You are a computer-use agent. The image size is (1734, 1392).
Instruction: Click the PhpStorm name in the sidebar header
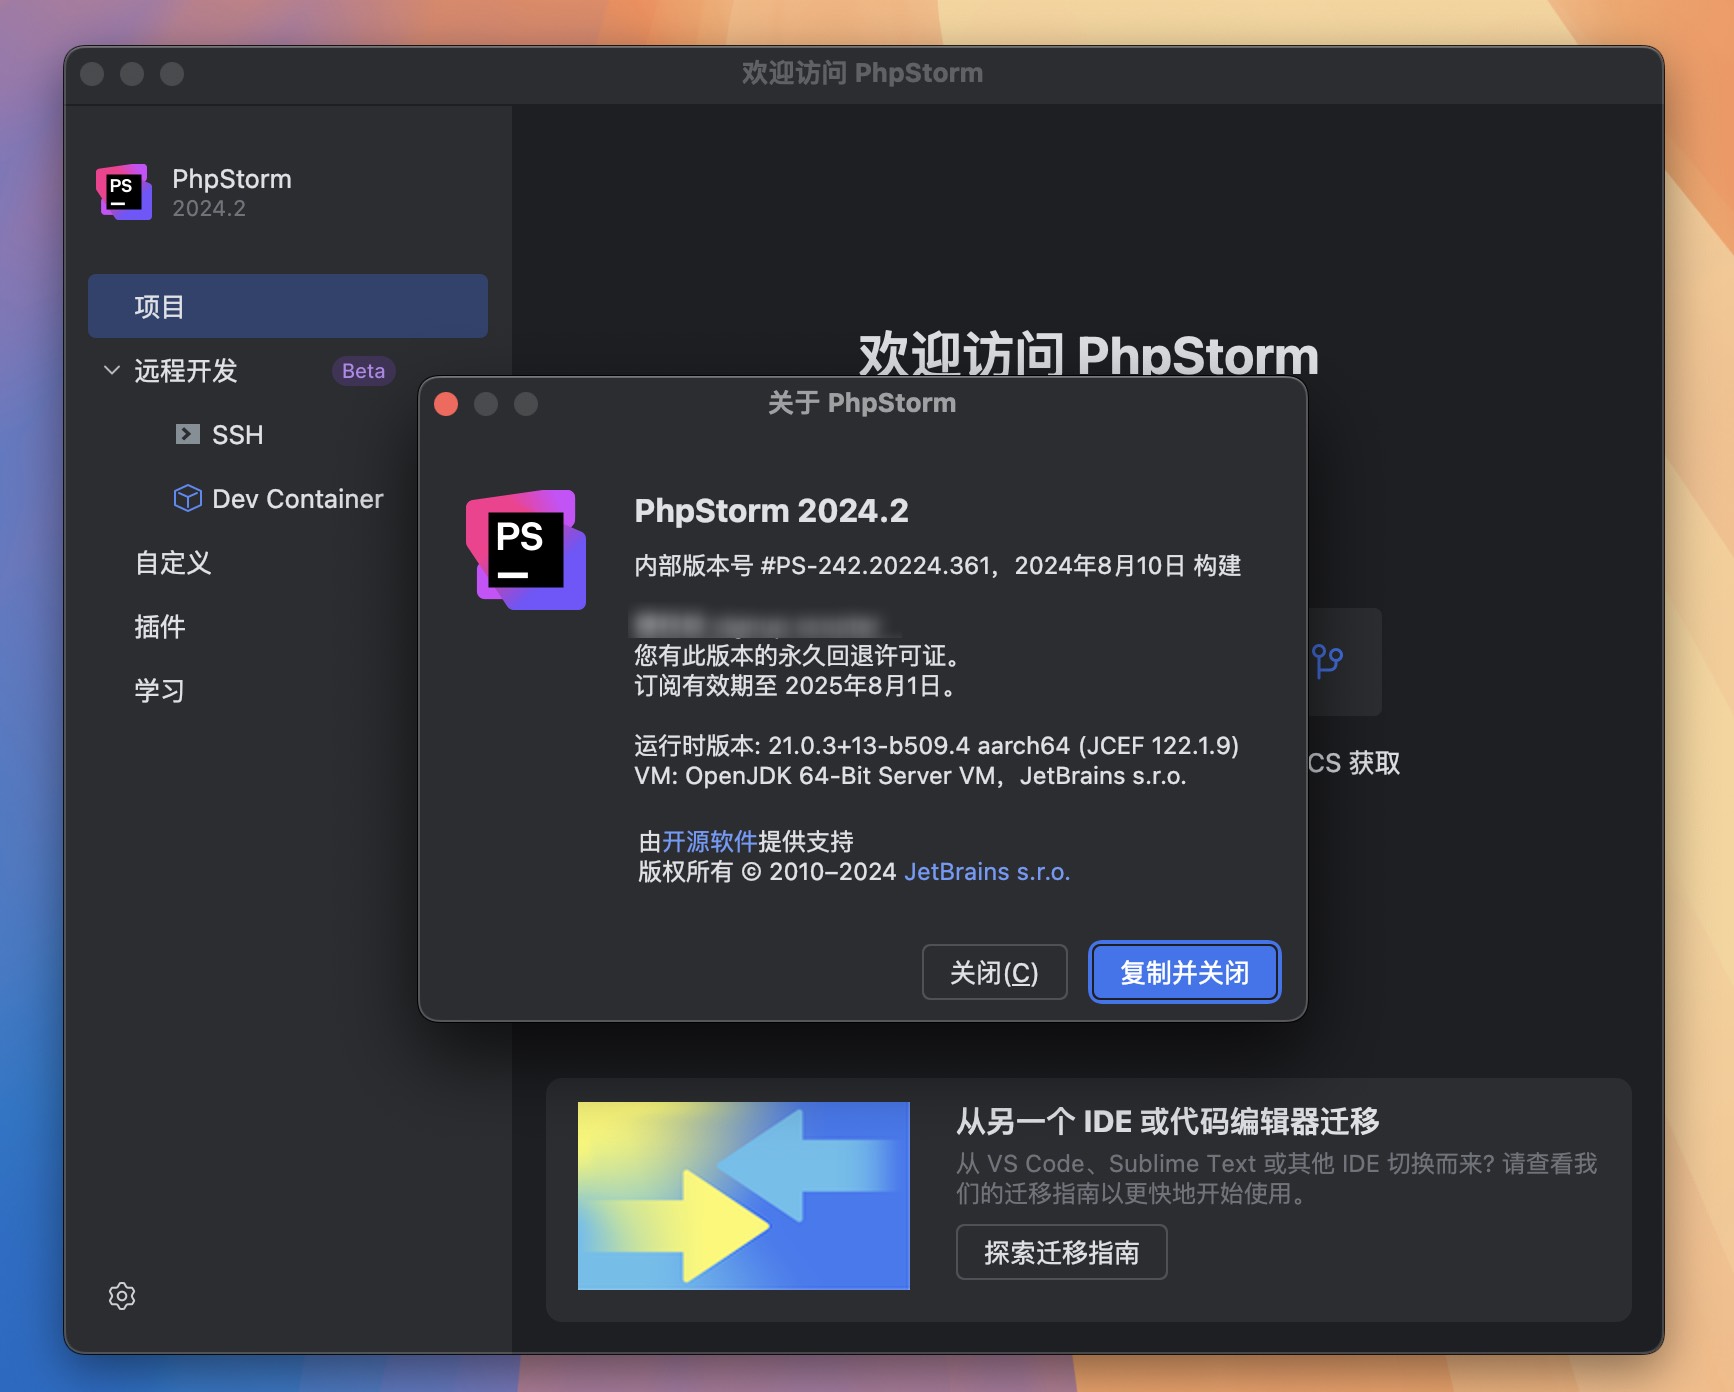[232, 179]
